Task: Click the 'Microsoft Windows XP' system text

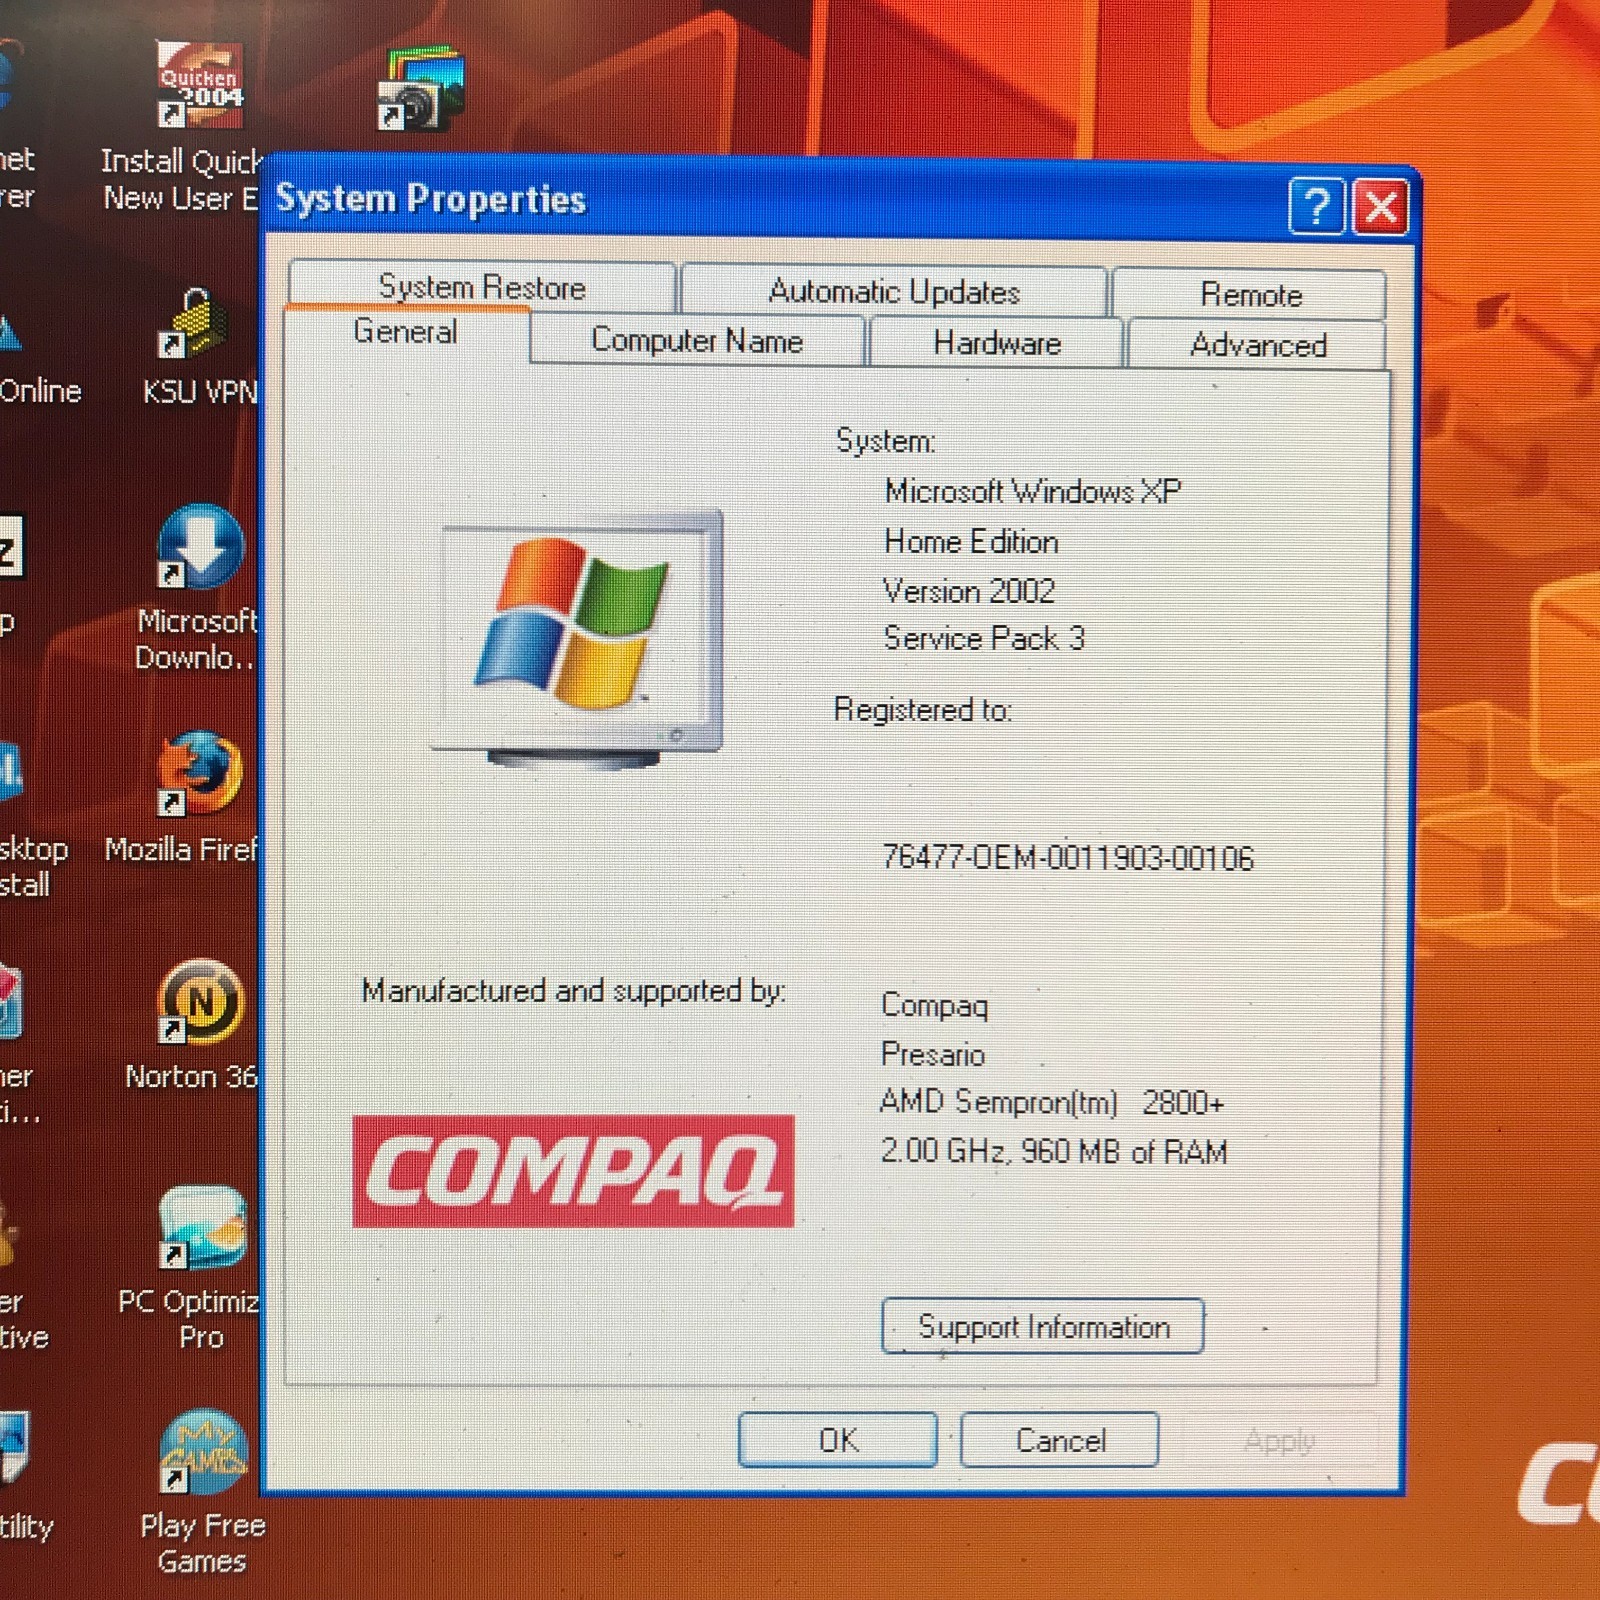Action: (1033, 491)
